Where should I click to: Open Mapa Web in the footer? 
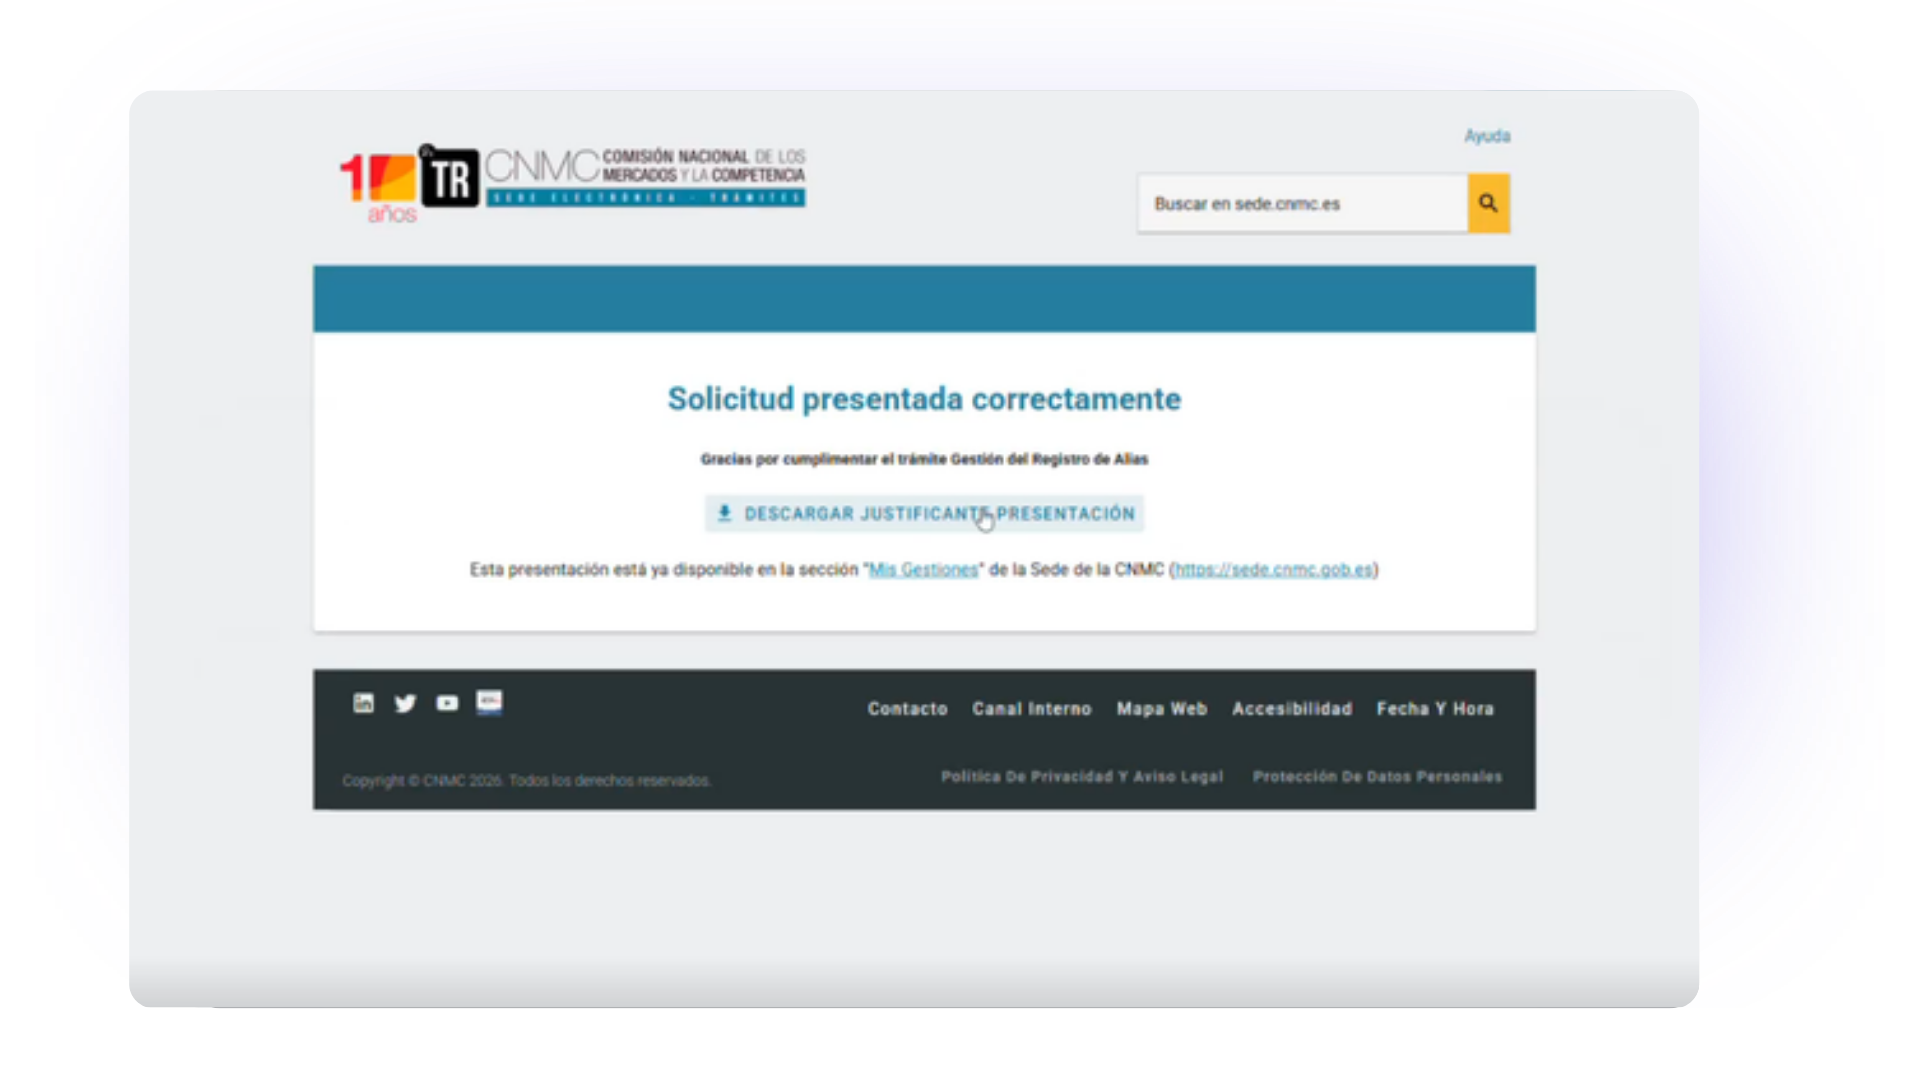[x=1162, y=709]
